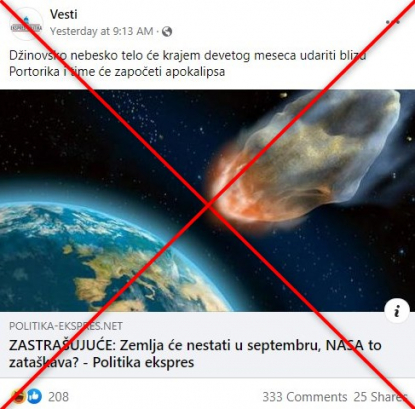Click the info 'i' icon on image
Image resolution: width=415 pixels, height=409 pixels.
click(x=397, y=312)
